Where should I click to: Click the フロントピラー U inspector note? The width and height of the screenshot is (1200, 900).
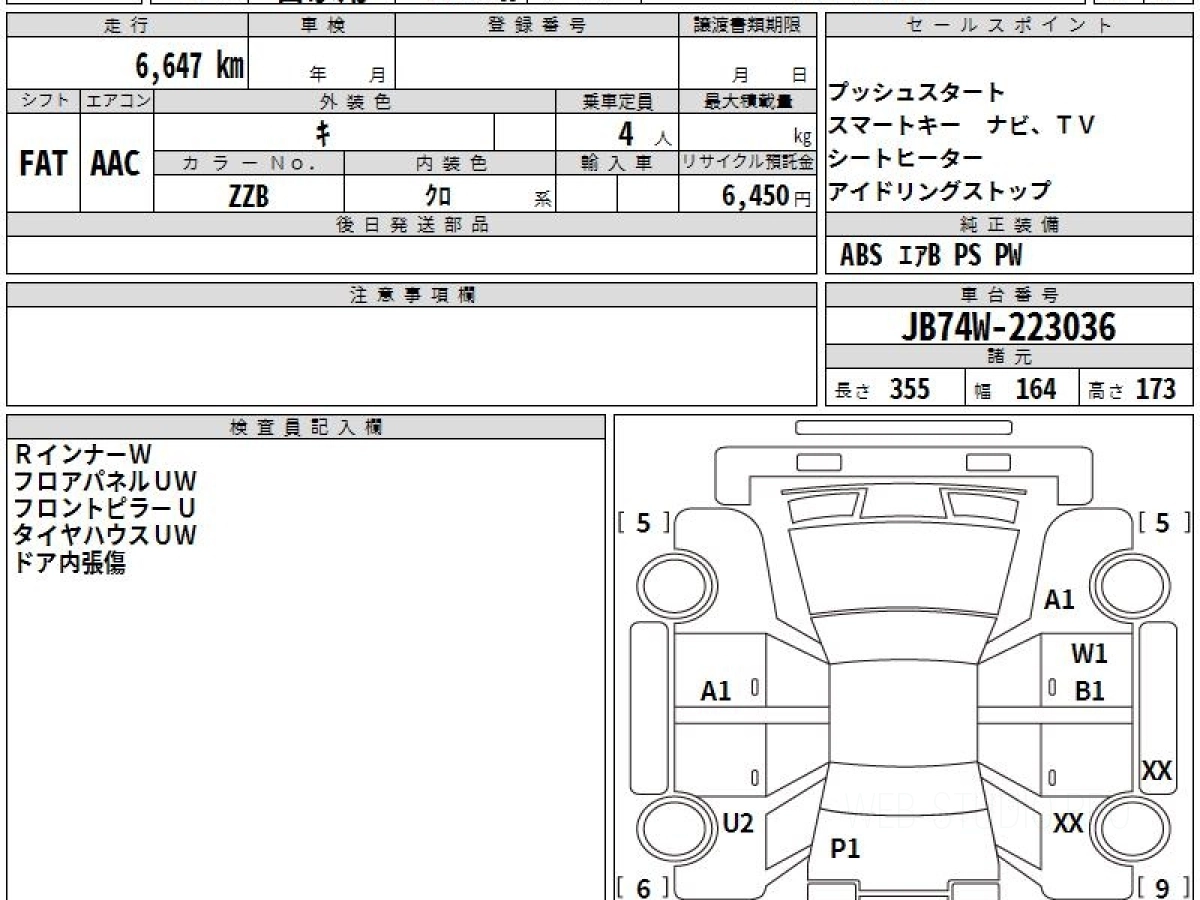(x=104, y=508)
